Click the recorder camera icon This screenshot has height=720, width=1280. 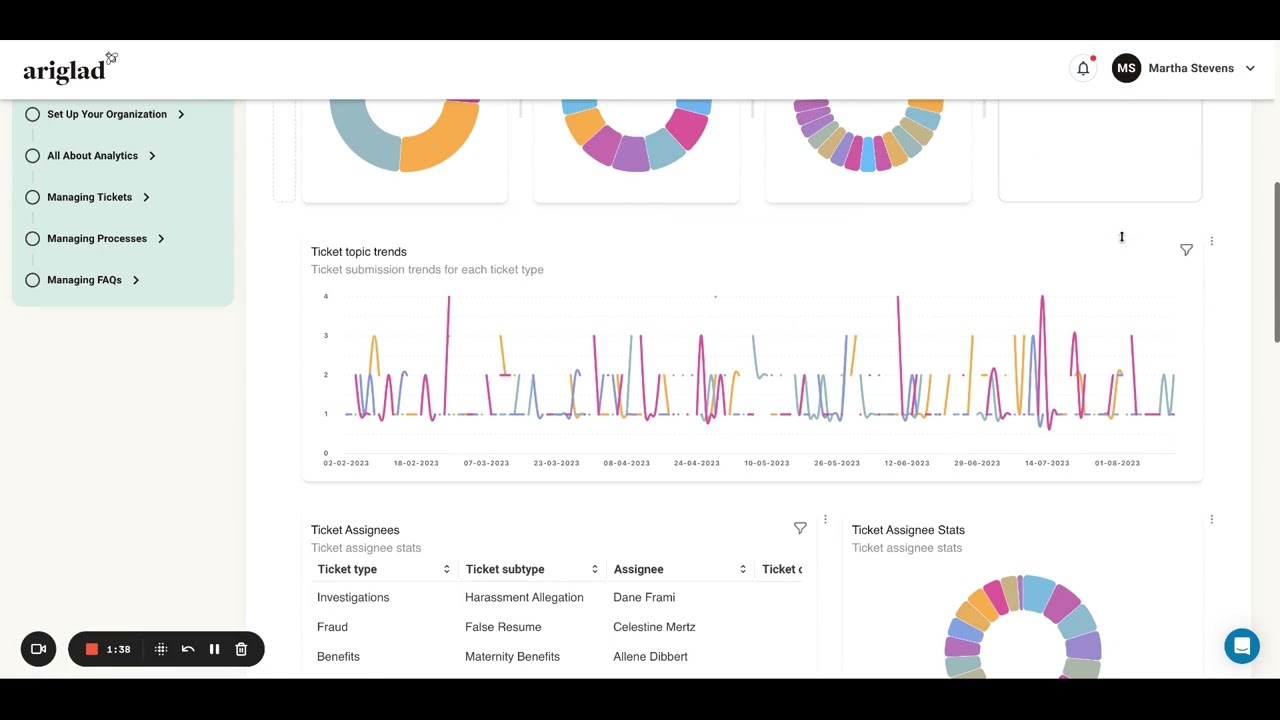point(39,649)
